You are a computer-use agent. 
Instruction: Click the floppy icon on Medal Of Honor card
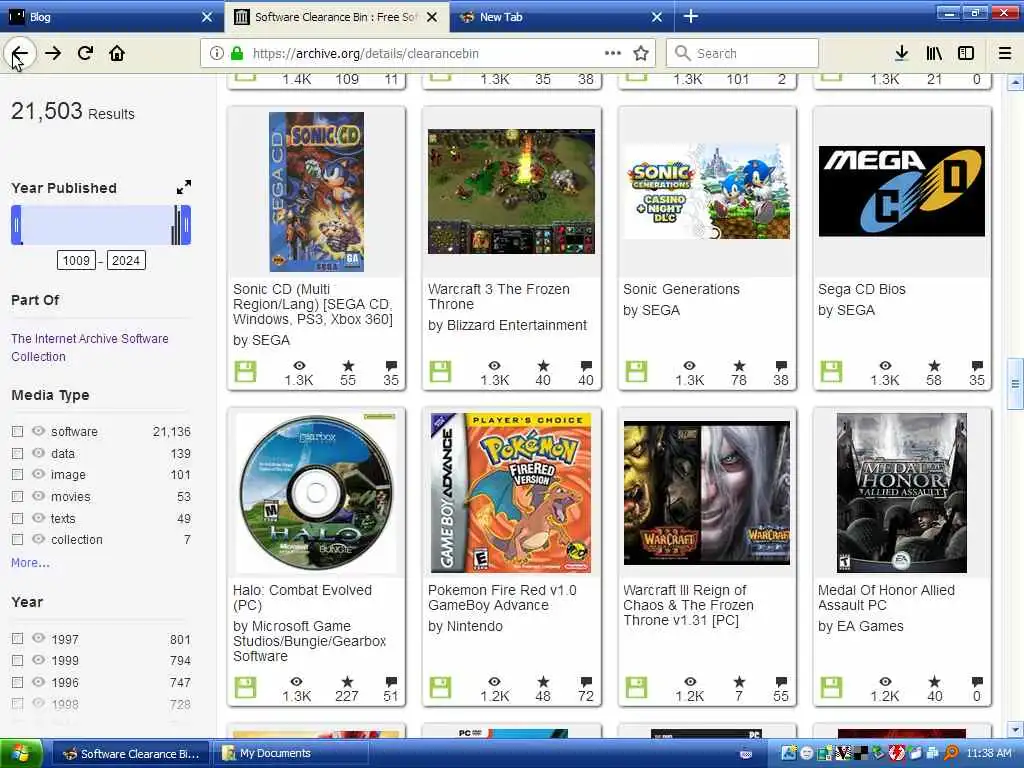tap(831, 688)
